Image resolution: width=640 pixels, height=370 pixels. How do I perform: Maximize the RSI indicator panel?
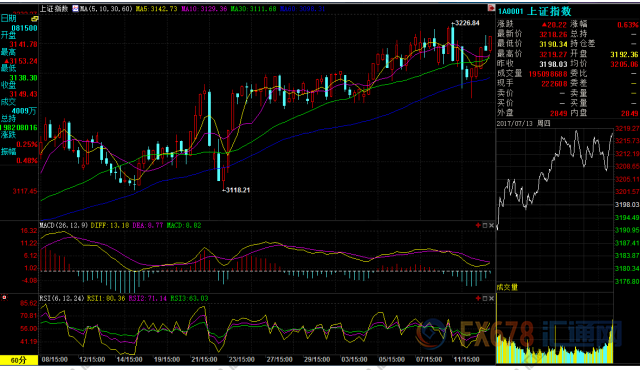(x=485, y=298)
